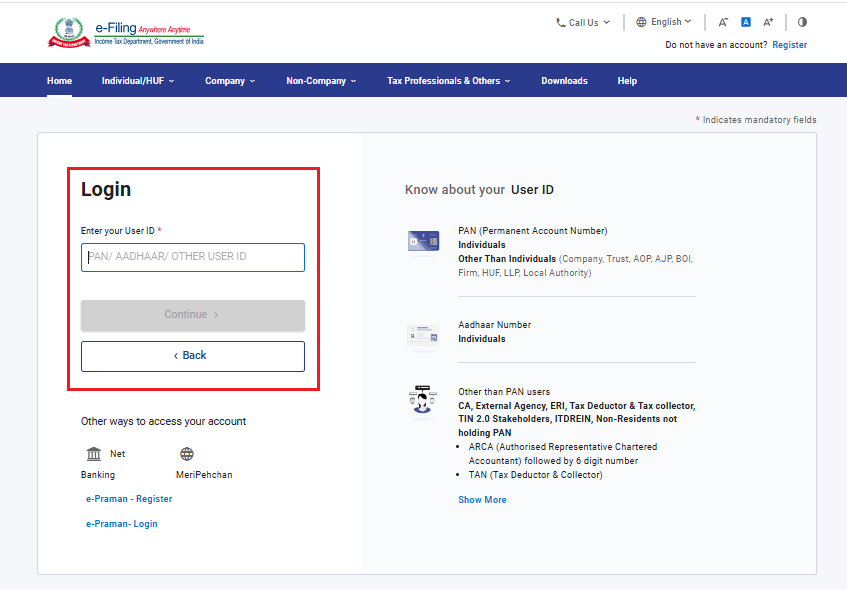Click the globe icon beside English
This screenshot has height=589, width=847.
pos(641,22)
